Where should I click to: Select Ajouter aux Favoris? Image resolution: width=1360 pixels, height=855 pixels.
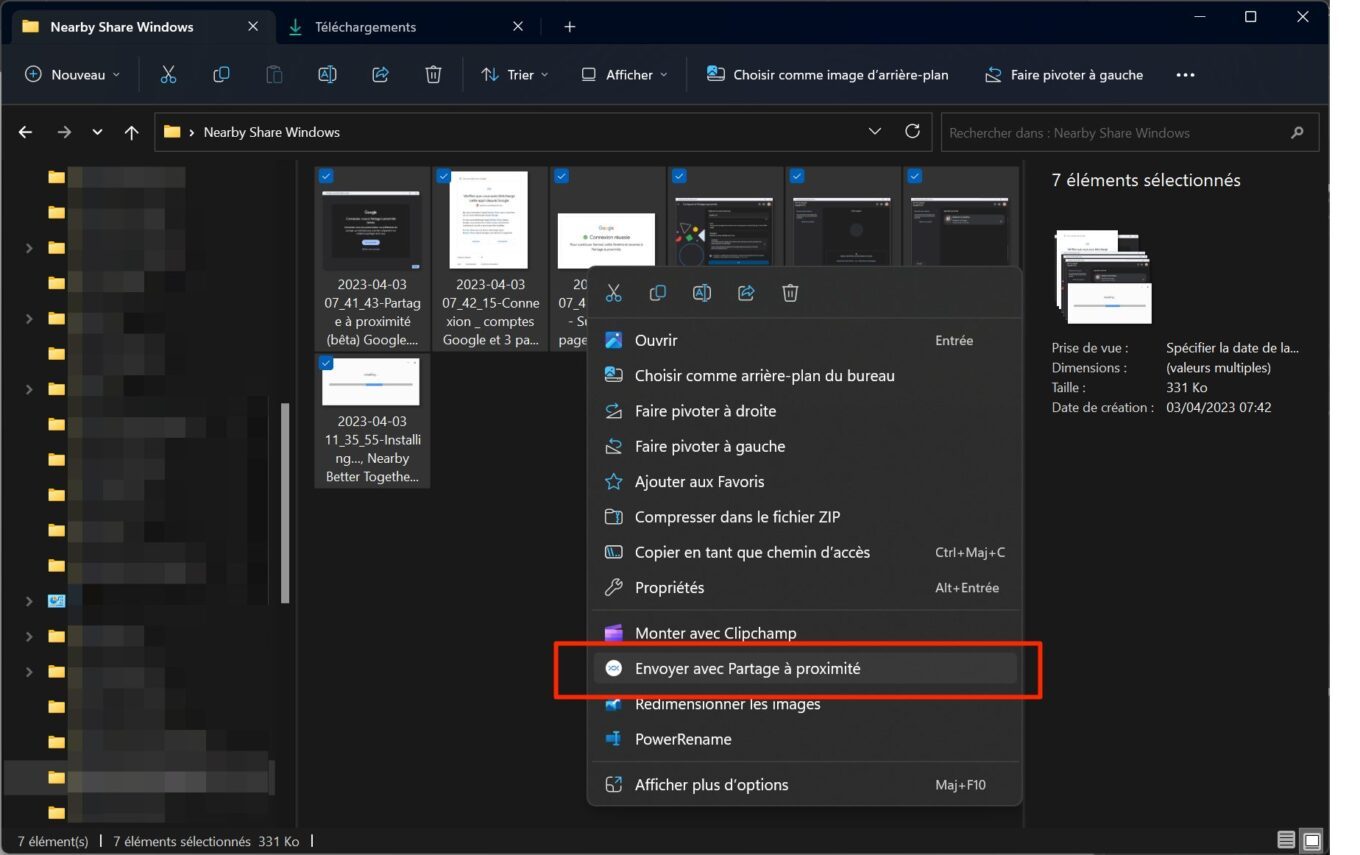tap(804, 481)
